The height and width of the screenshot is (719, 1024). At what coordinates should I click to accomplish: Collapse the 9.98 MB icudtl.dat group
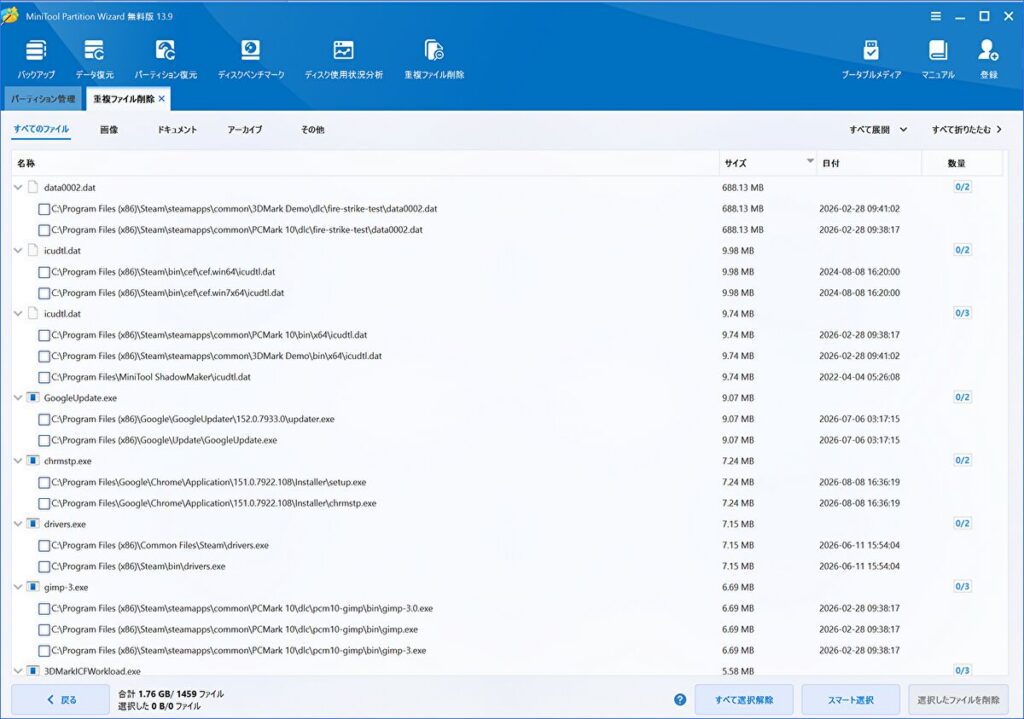18,251
